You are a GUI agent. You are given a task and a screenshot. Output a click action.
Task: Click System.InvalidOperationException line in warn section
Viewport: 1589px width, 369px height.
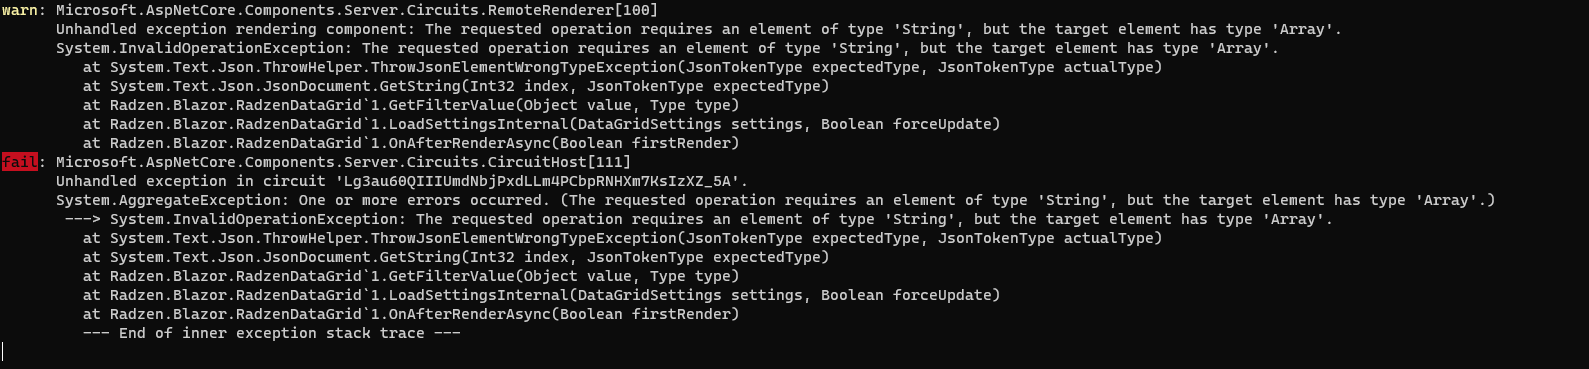click(x=667, y=48)
